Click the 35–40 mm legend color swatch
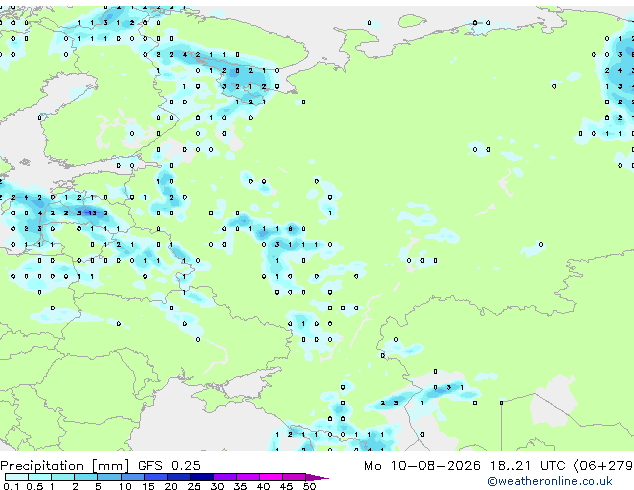Image resolution: width=634 pixels, height=490 pixels. [x=248, y=477]
